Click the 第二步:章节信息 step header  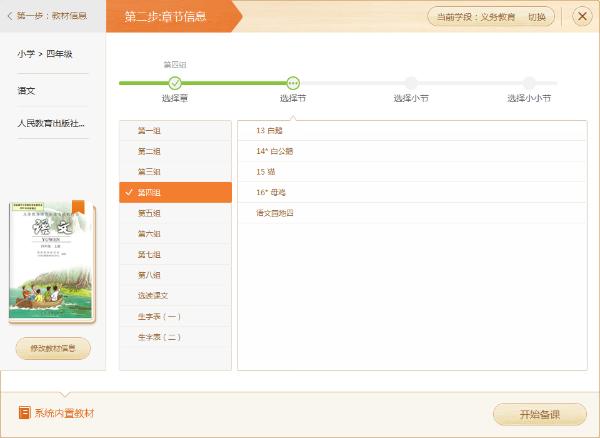pos(165,16)
